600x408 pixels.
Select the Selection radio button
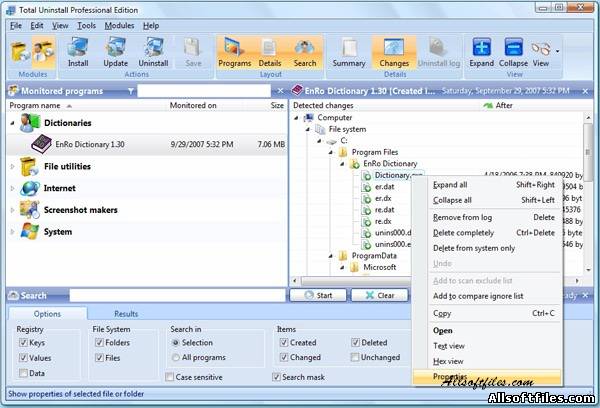[175, 343]
